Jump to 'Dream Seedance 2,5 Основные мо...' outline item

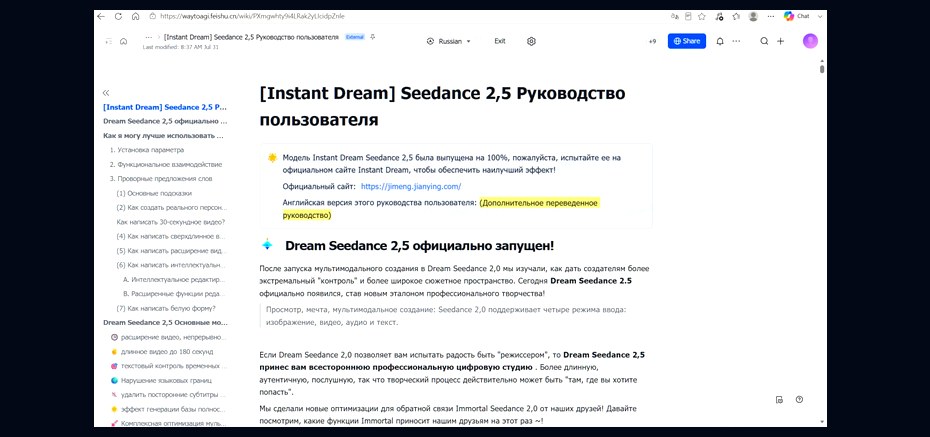165,323
